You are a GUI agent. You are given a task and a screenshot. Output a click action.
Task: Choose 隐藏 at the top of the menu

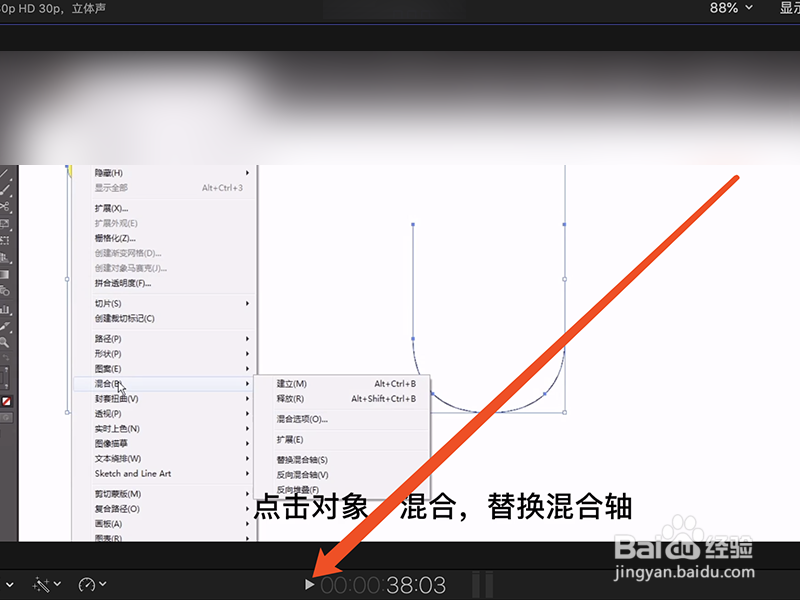coord(110,174)
